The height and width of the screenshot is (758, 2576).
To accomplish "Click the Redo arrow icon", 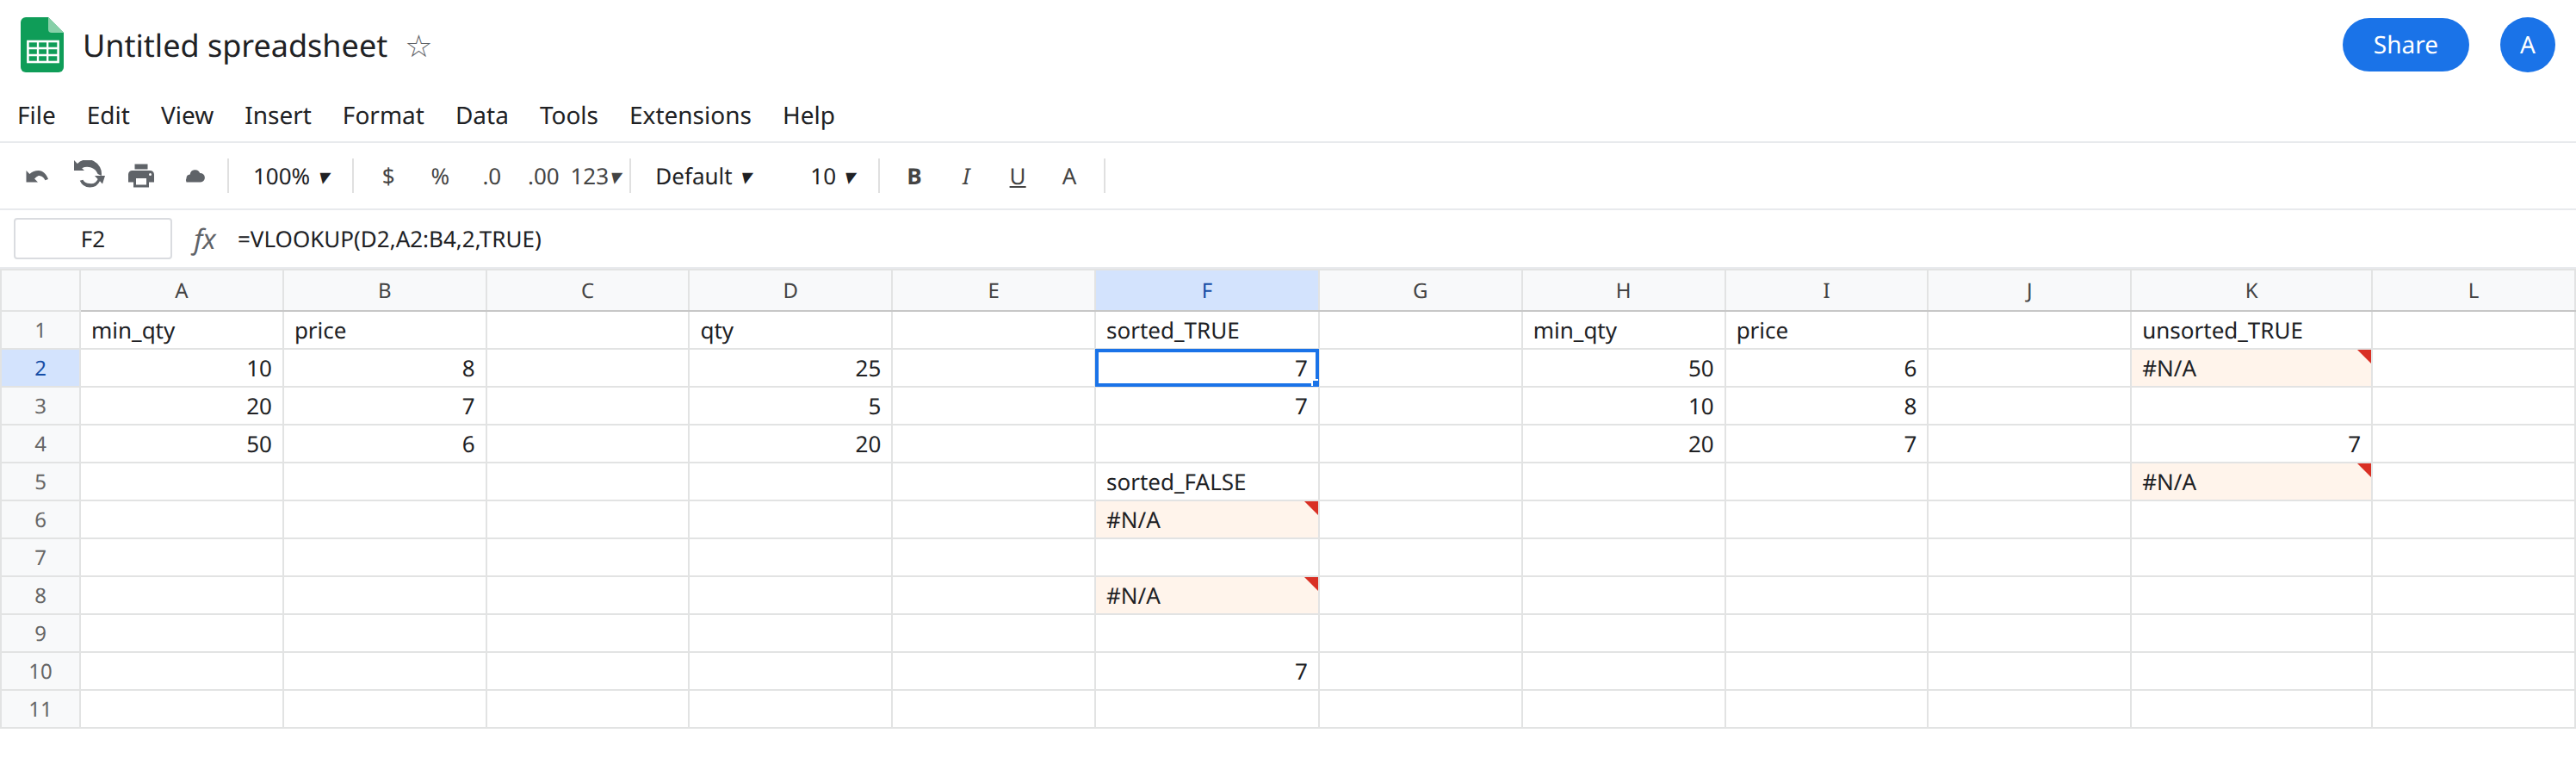I will 89,176.
